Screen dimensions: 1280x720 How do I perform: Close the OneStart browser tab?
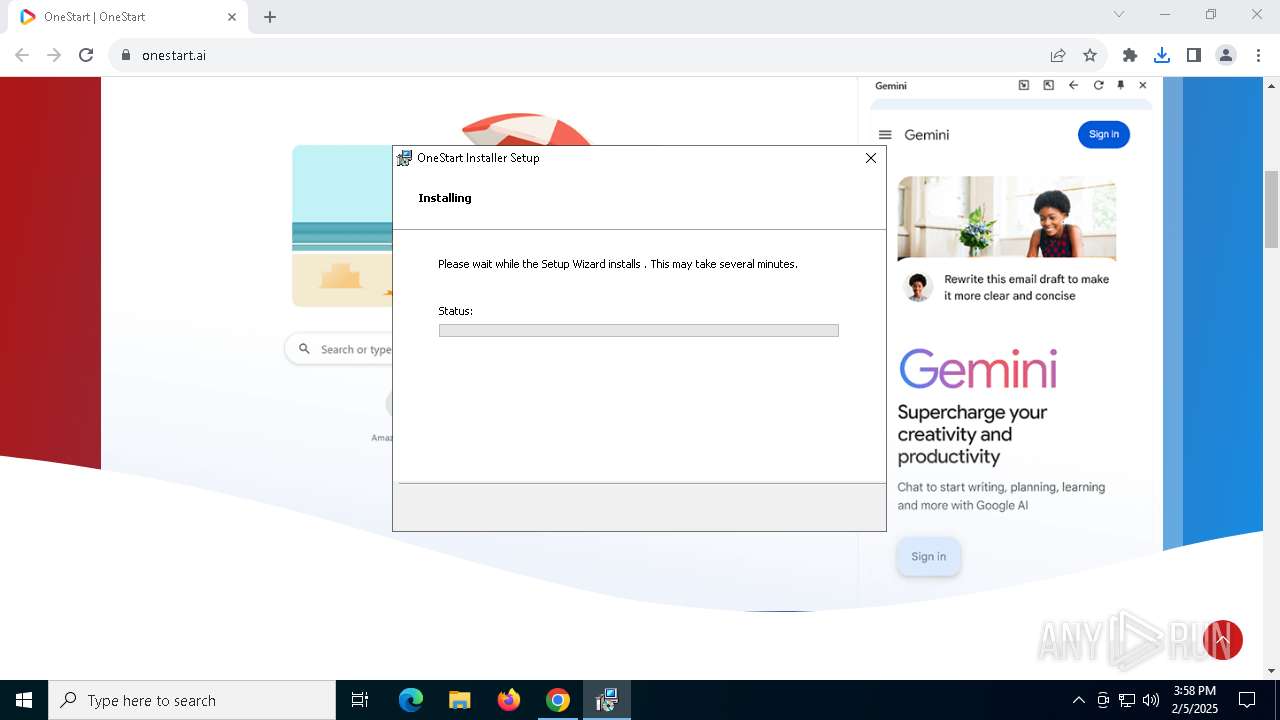click(232, 17)
